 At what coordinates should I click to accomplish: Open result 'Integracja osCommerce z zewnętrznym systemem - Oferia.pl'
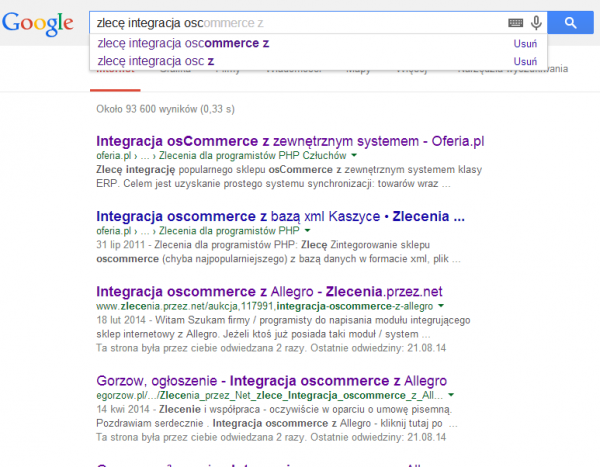coord(290,141)
